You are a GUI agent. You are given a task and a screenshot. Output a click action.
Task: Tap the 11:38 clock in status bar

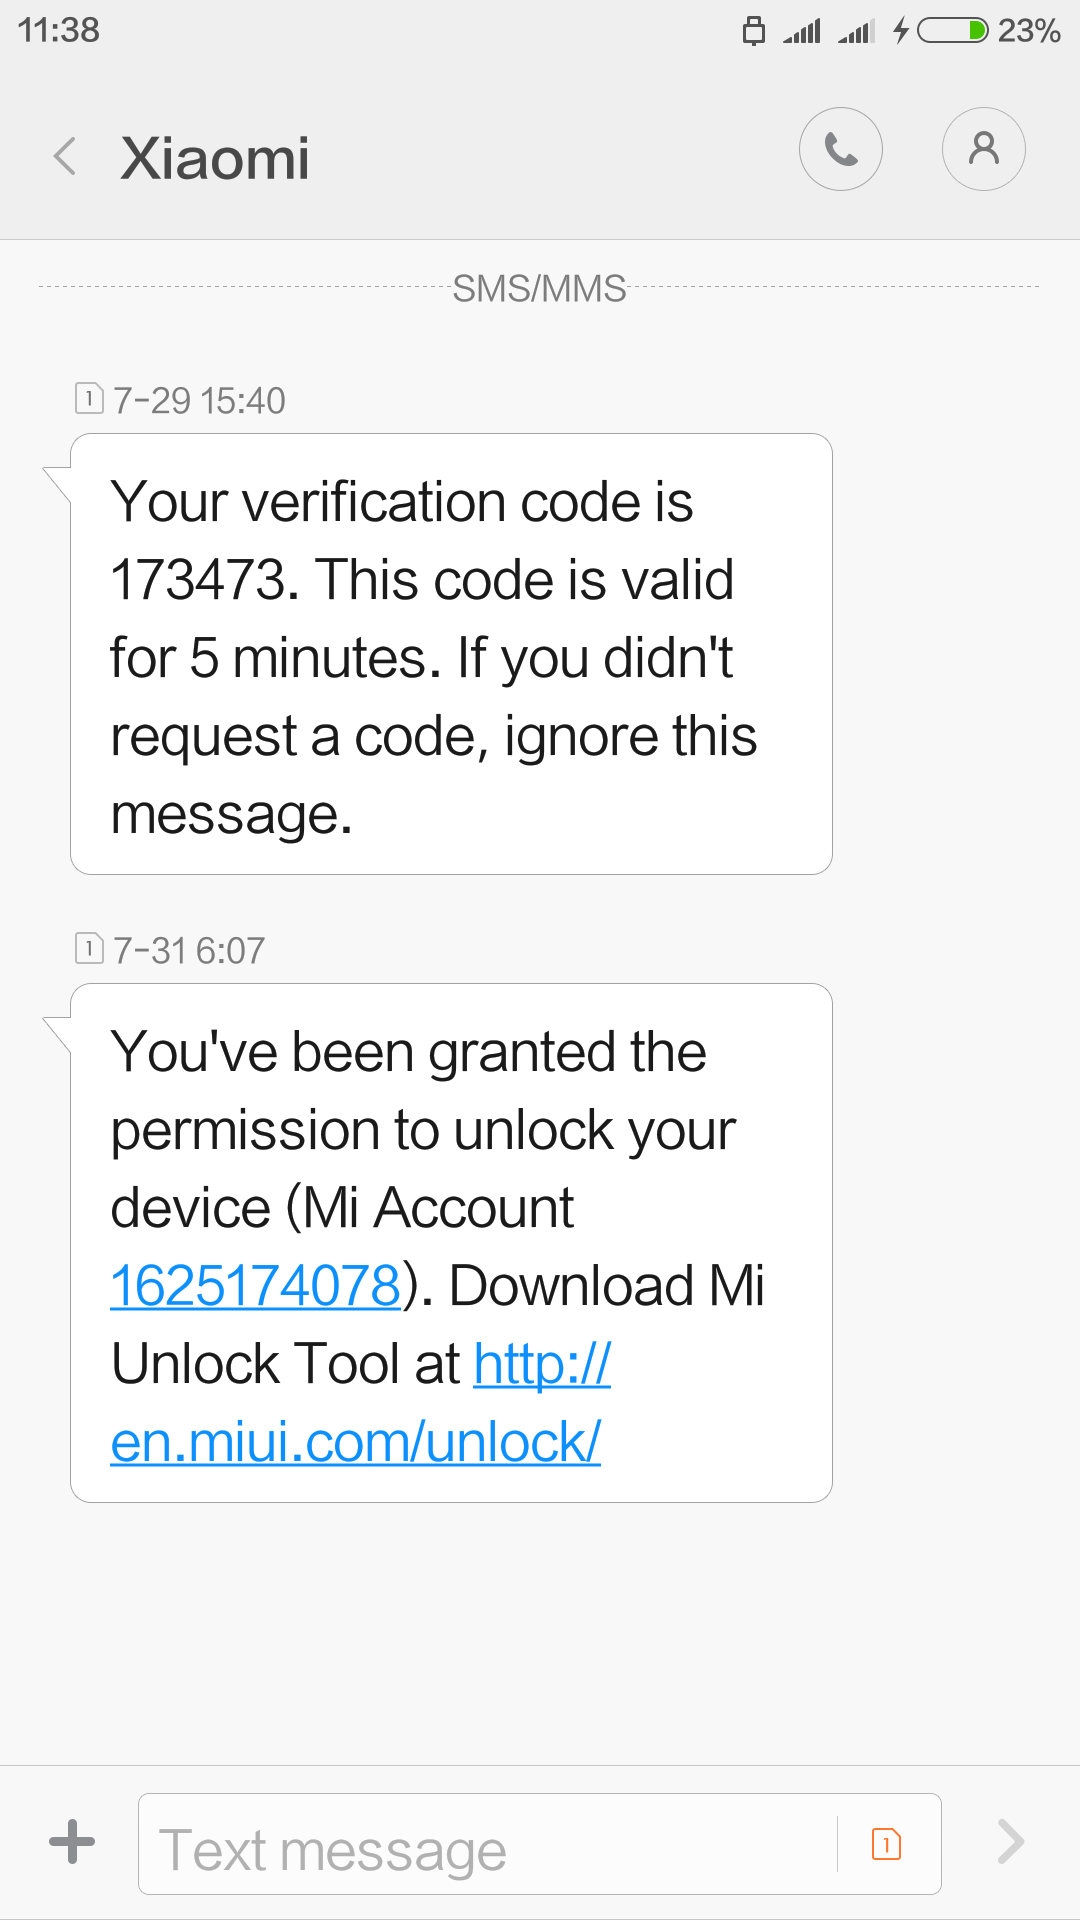point(59,30)
